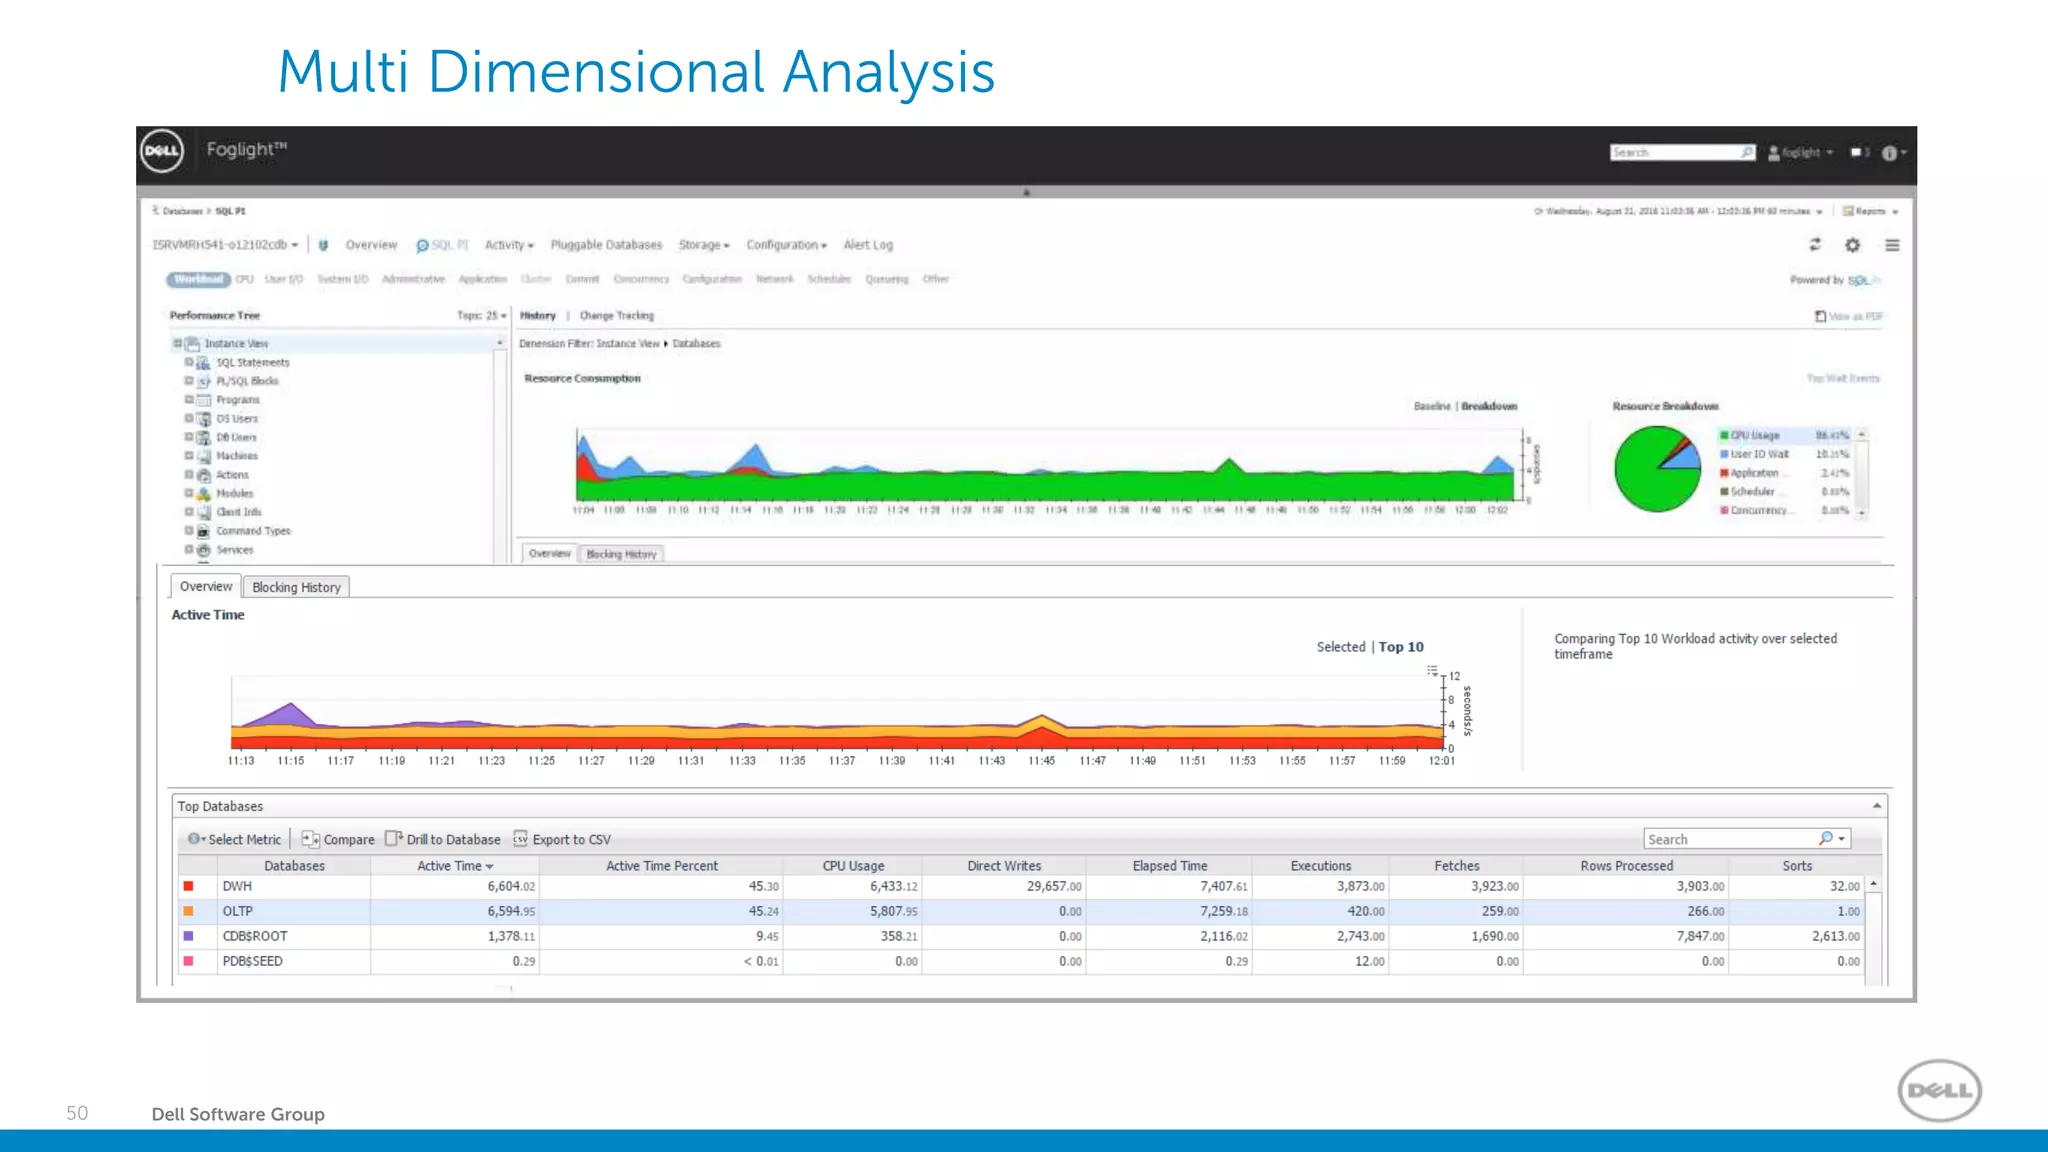
Task: Click the database home icon beside Overview
Action: tap(323, 245)
